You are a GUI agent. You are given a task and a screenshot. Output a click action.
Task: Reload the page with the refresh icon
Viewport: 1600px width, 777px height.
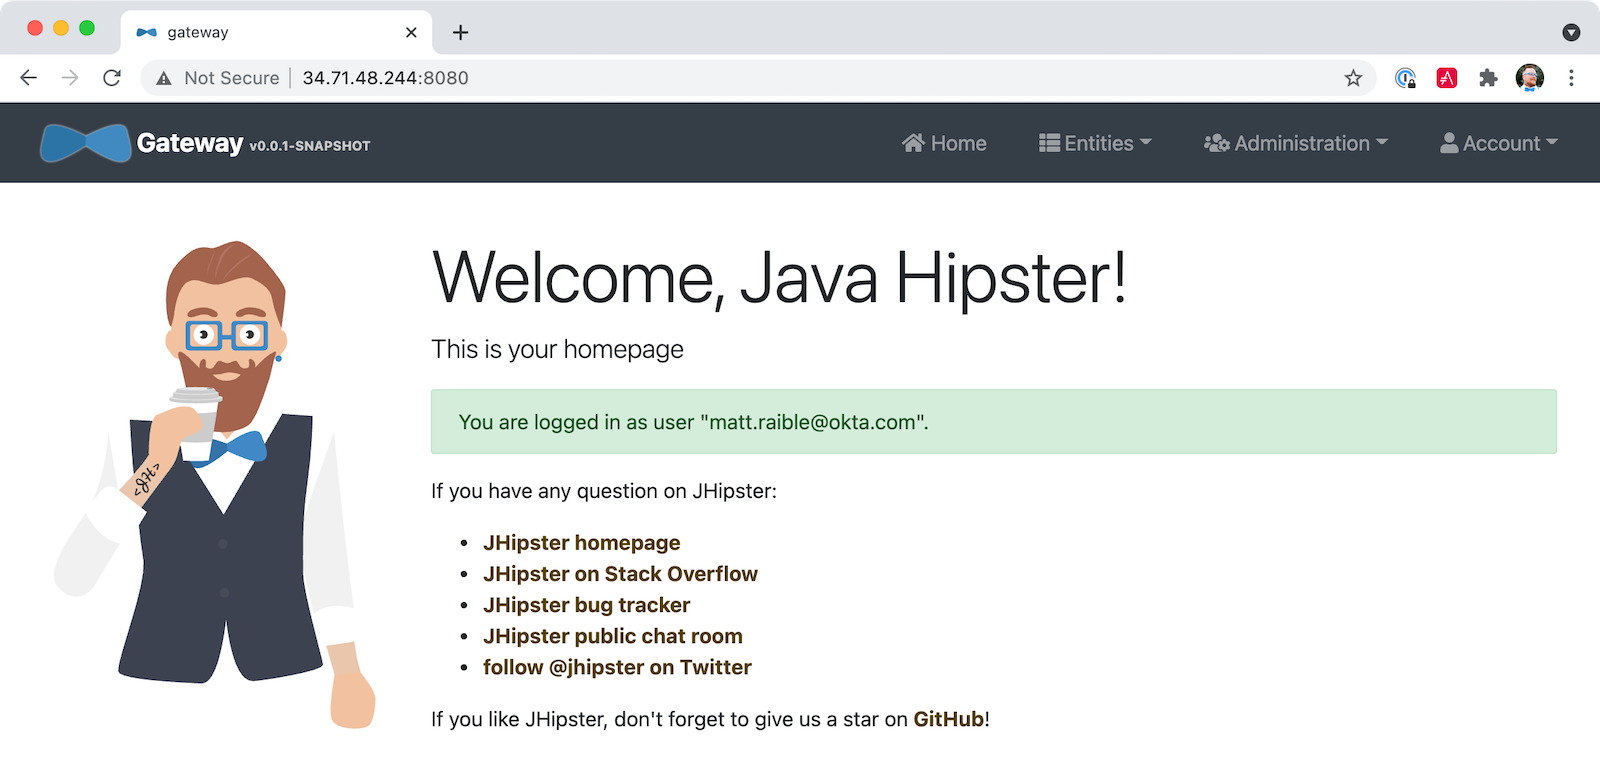112,78
